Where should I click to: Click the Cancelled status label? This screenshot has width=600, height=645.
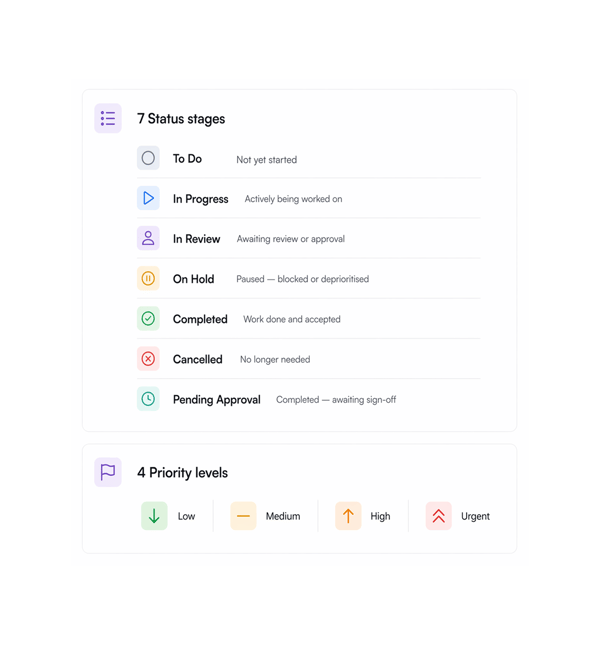(198, 360)
